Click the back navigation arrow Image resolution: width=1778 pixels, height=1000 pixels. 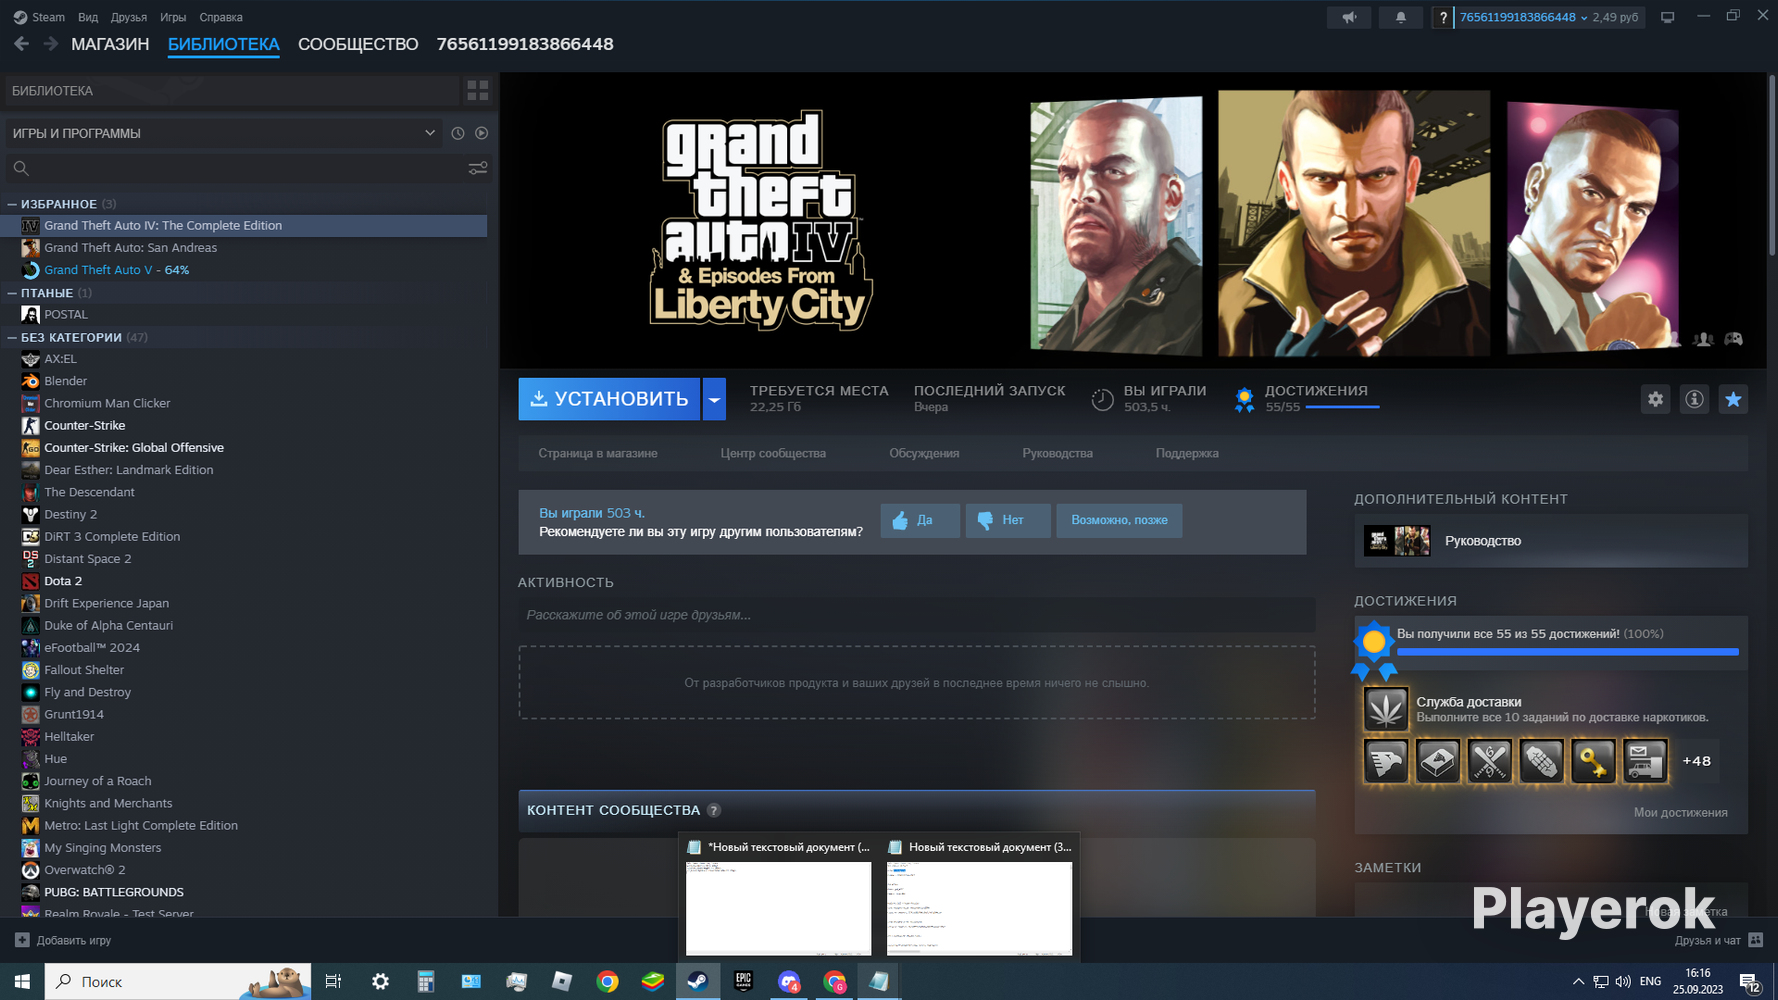21,44
